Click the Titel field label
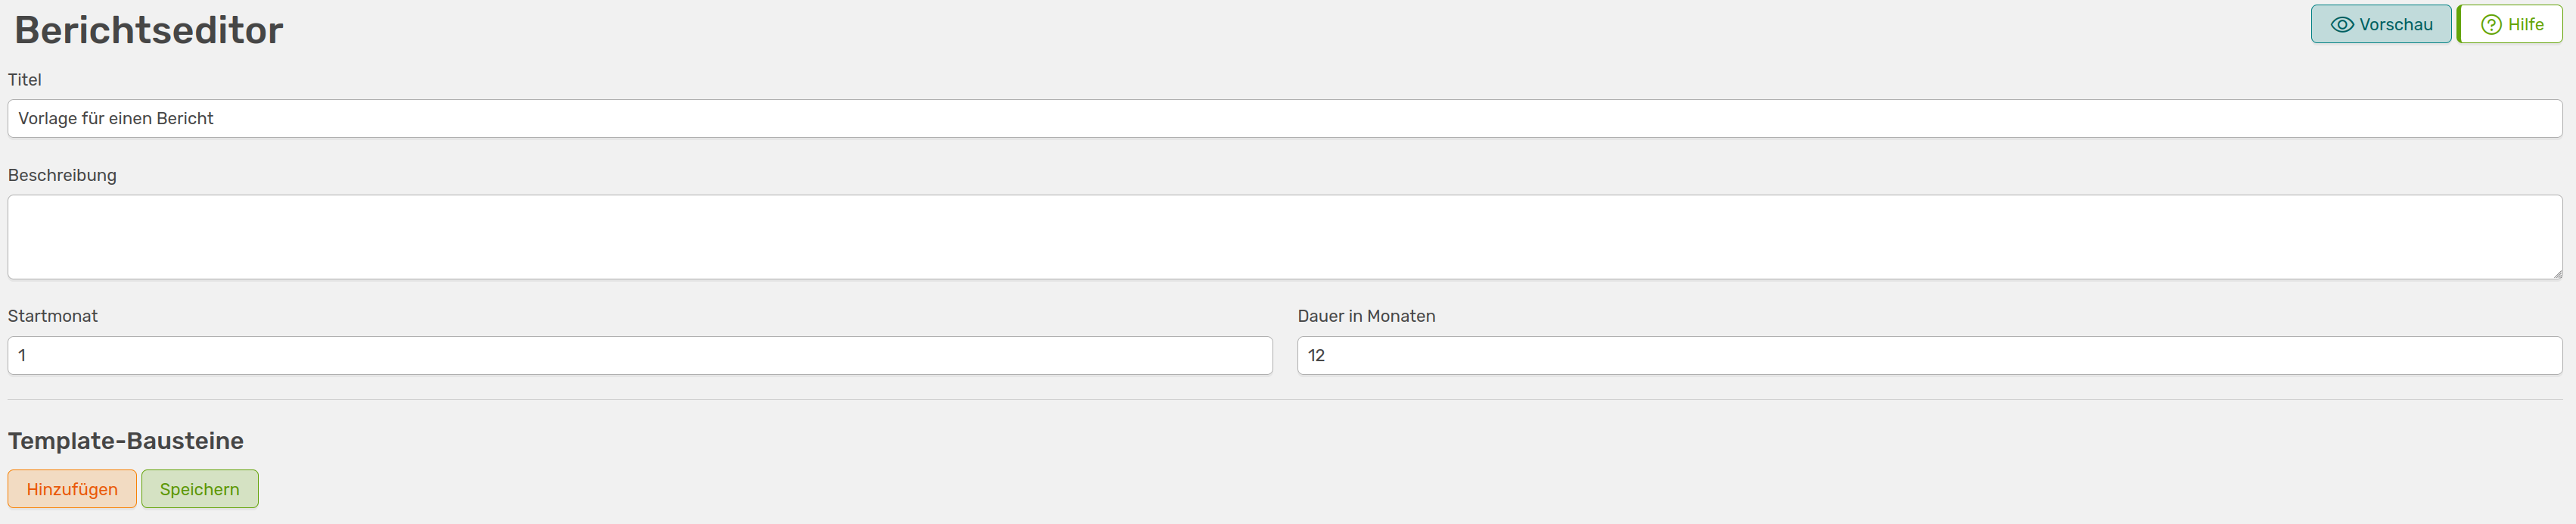The width and height of the screenshot is (2576, 524). point(25,80)
